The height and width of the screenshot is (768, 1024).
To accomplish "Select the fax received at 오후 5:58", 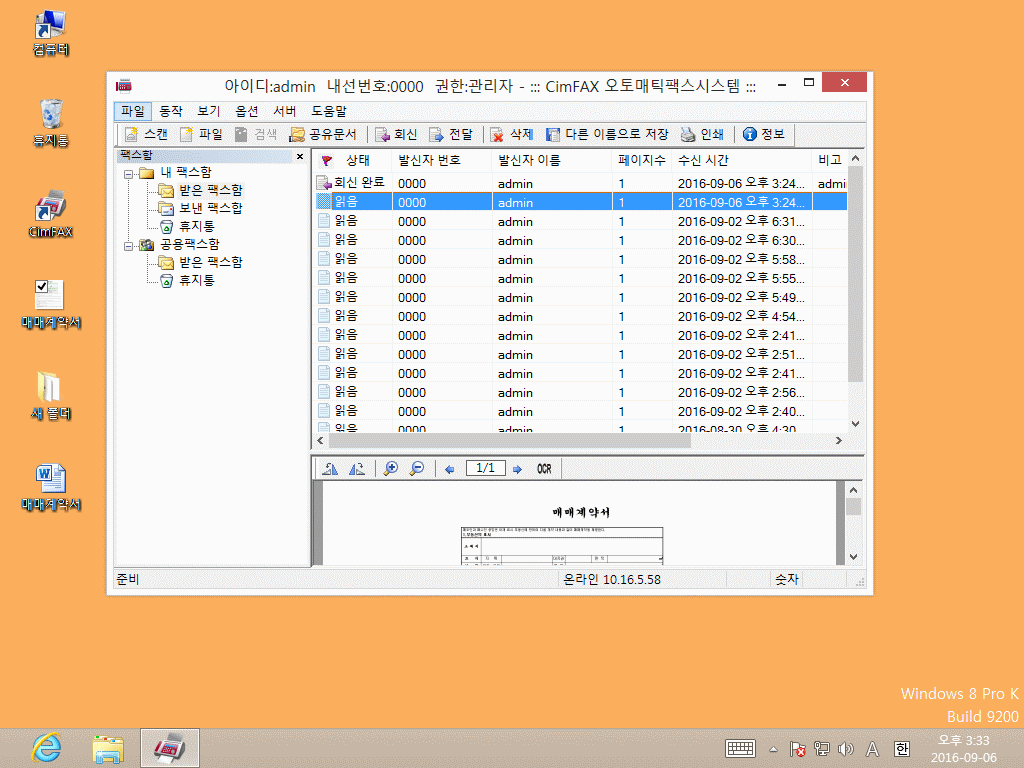I will pos(581,259).
